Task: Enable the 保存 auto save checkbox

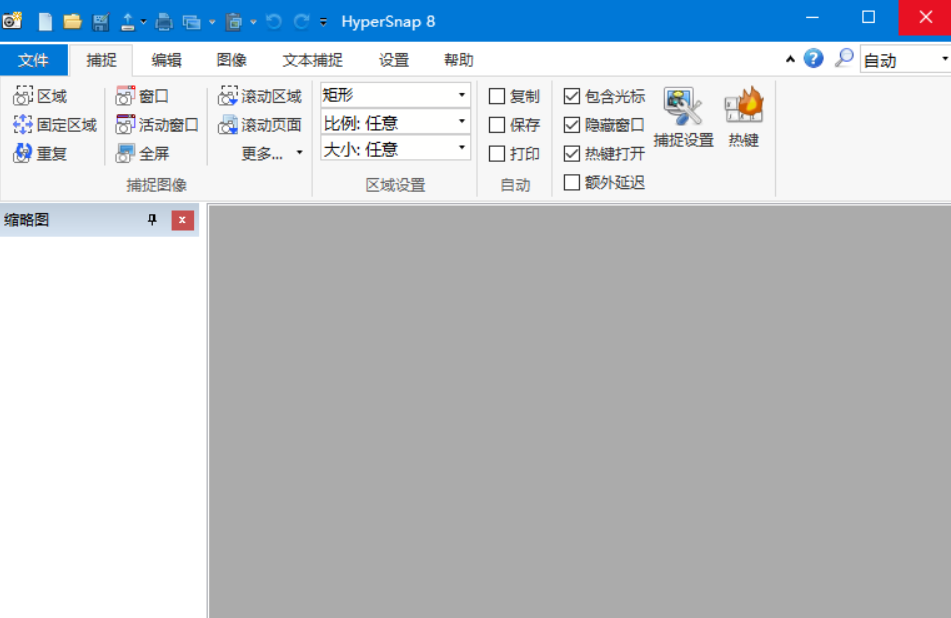Action: [497, 125]
